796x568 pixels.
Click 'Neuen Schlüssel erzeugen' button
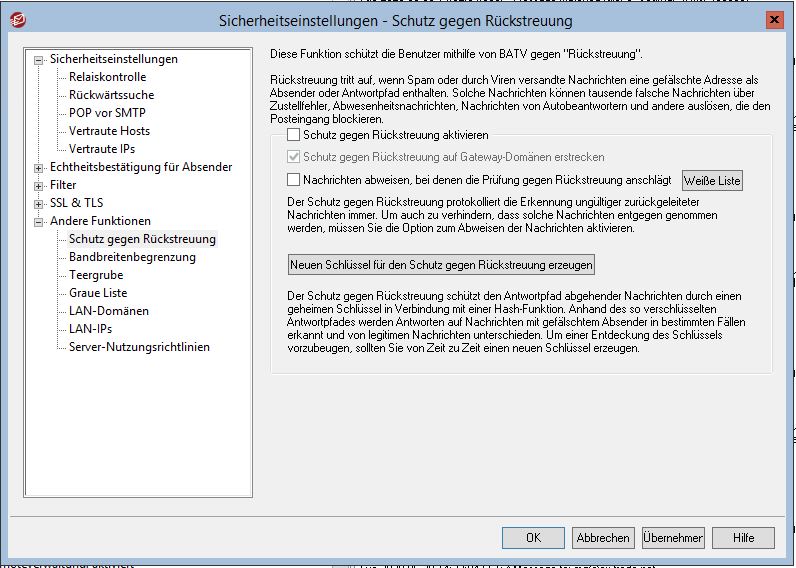pyautogui.click(x=441, y=265)
